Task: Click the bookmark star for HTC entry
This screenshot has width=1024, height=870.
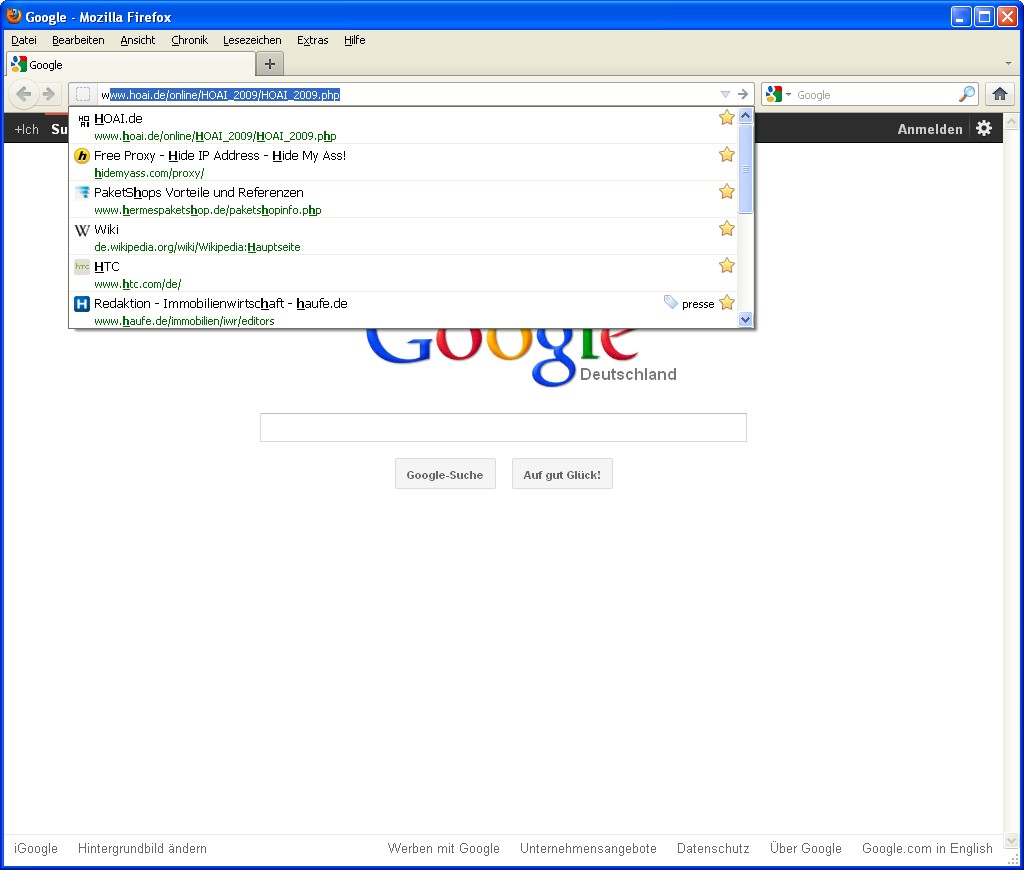Action: (x=727, y=266)
